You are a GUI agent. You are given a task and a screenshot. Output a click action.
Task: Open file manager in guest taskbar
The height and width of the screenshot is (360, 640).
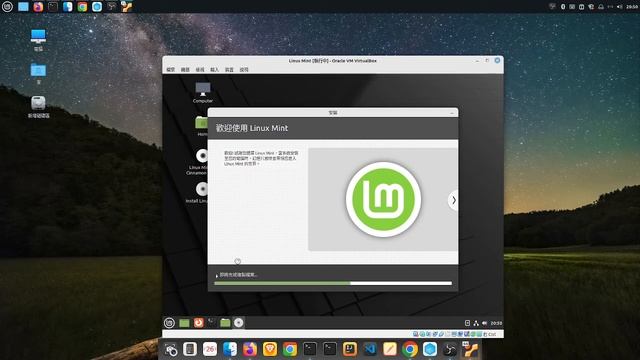coord(225,323)
